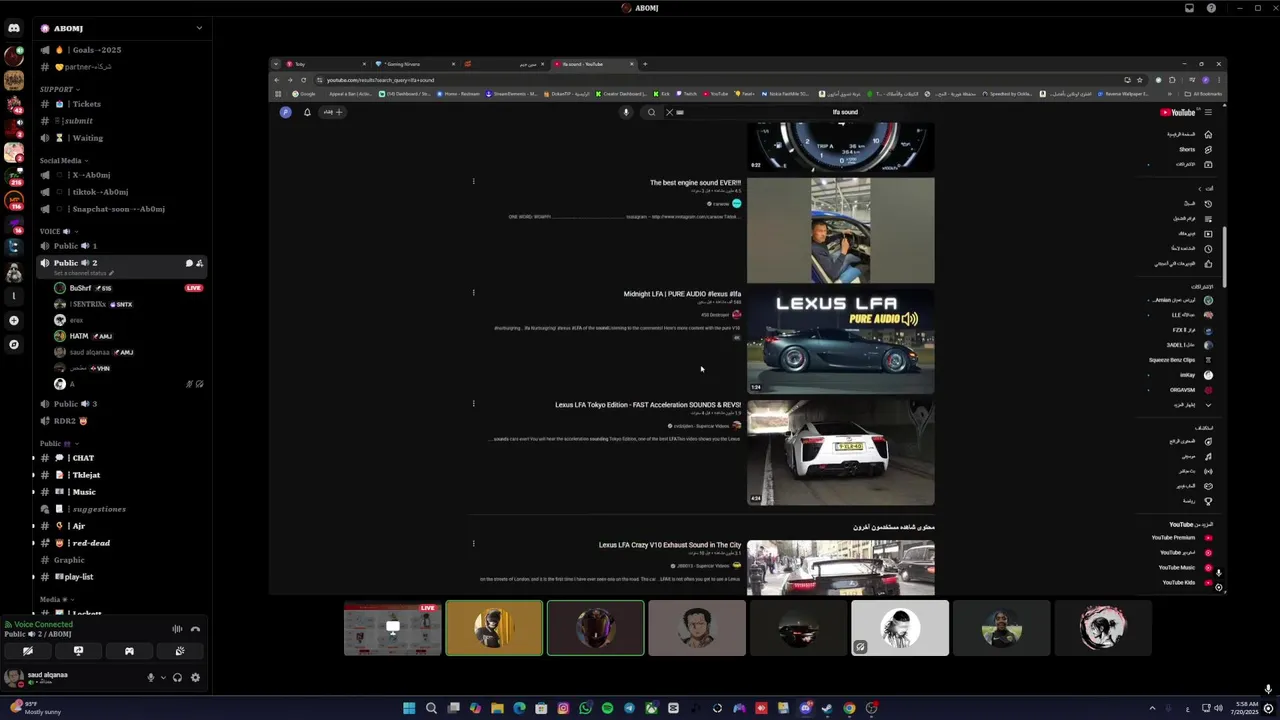1280x720 pixels.
Task: Open the submit channel
Action: pos(120,121)
